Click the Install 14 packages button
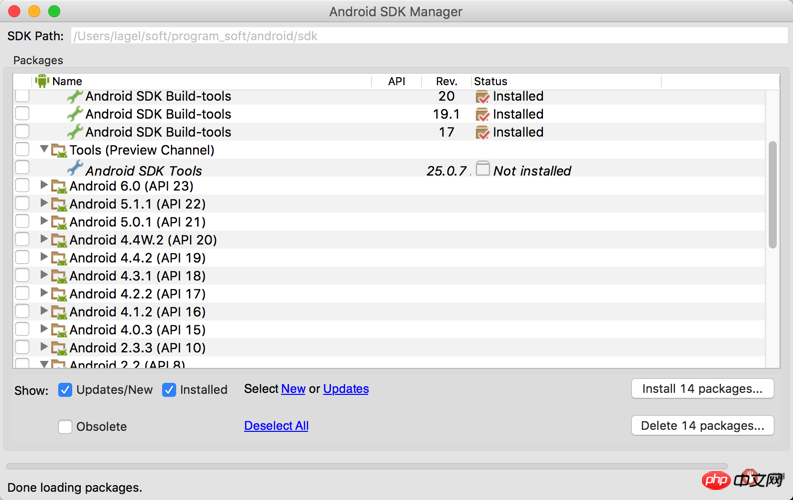793x500 pixels. tap(702, 389)
